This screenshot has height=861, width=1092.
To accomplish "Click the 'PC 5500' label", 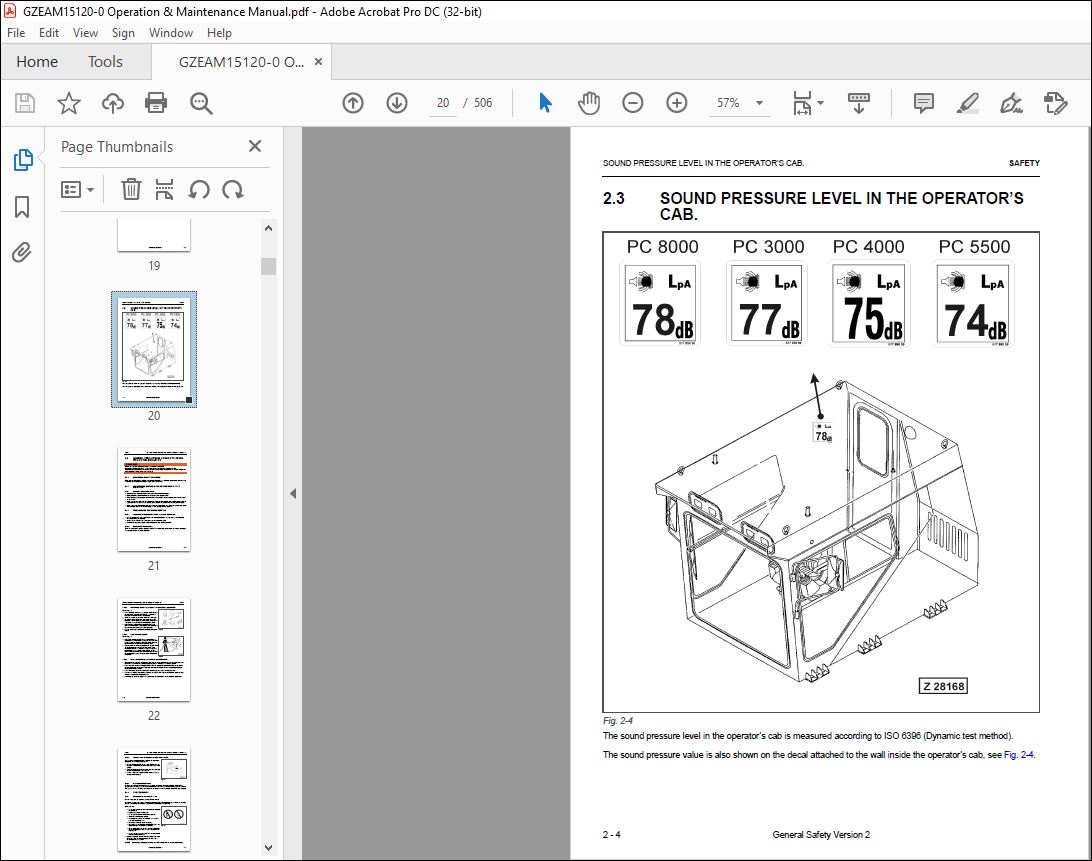I will coord(974,247).
